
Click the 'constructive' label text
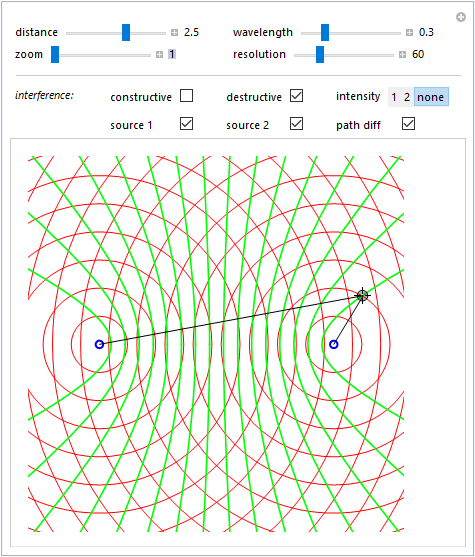click(141, 97)
